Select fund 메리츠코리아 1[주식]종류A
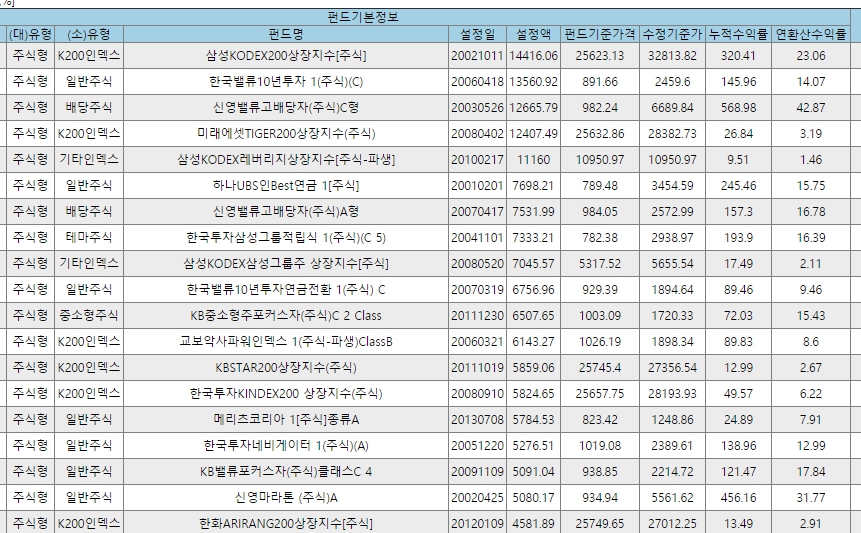 [286, 419]
